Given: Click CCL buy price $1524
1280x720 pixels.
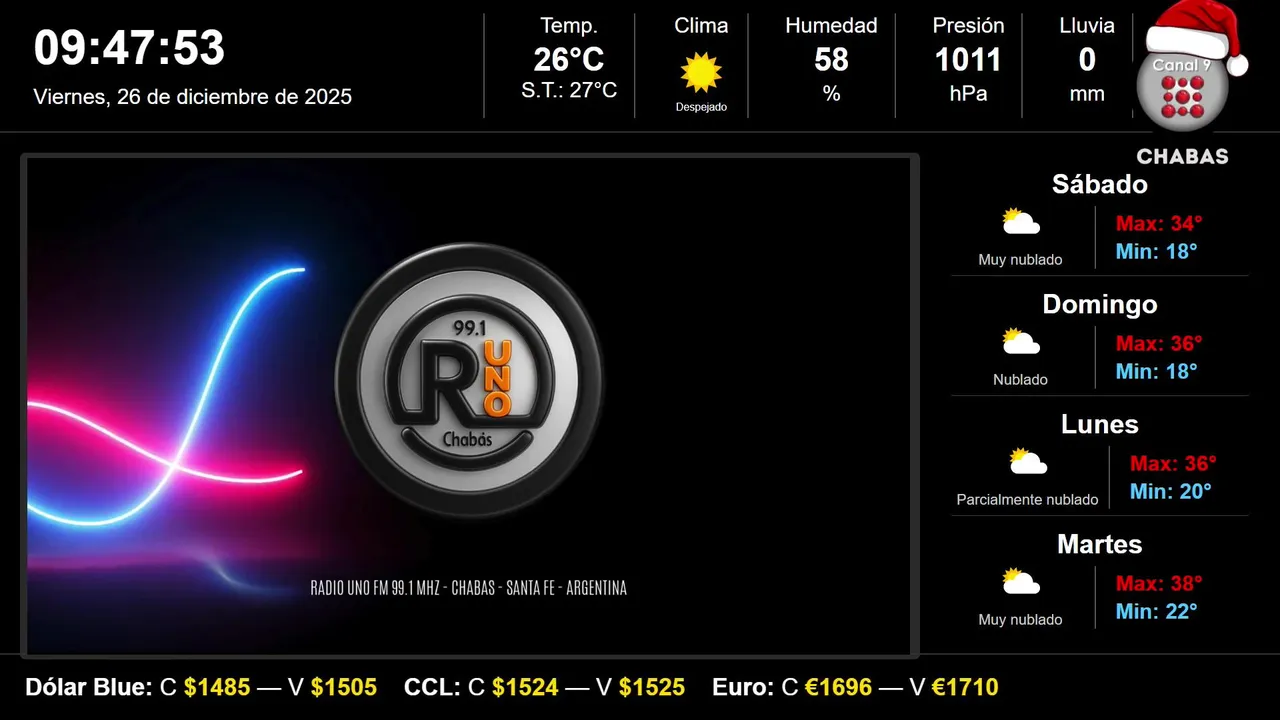Looking at the screenshot, I should pyautogui.click(x=525, y=687).
